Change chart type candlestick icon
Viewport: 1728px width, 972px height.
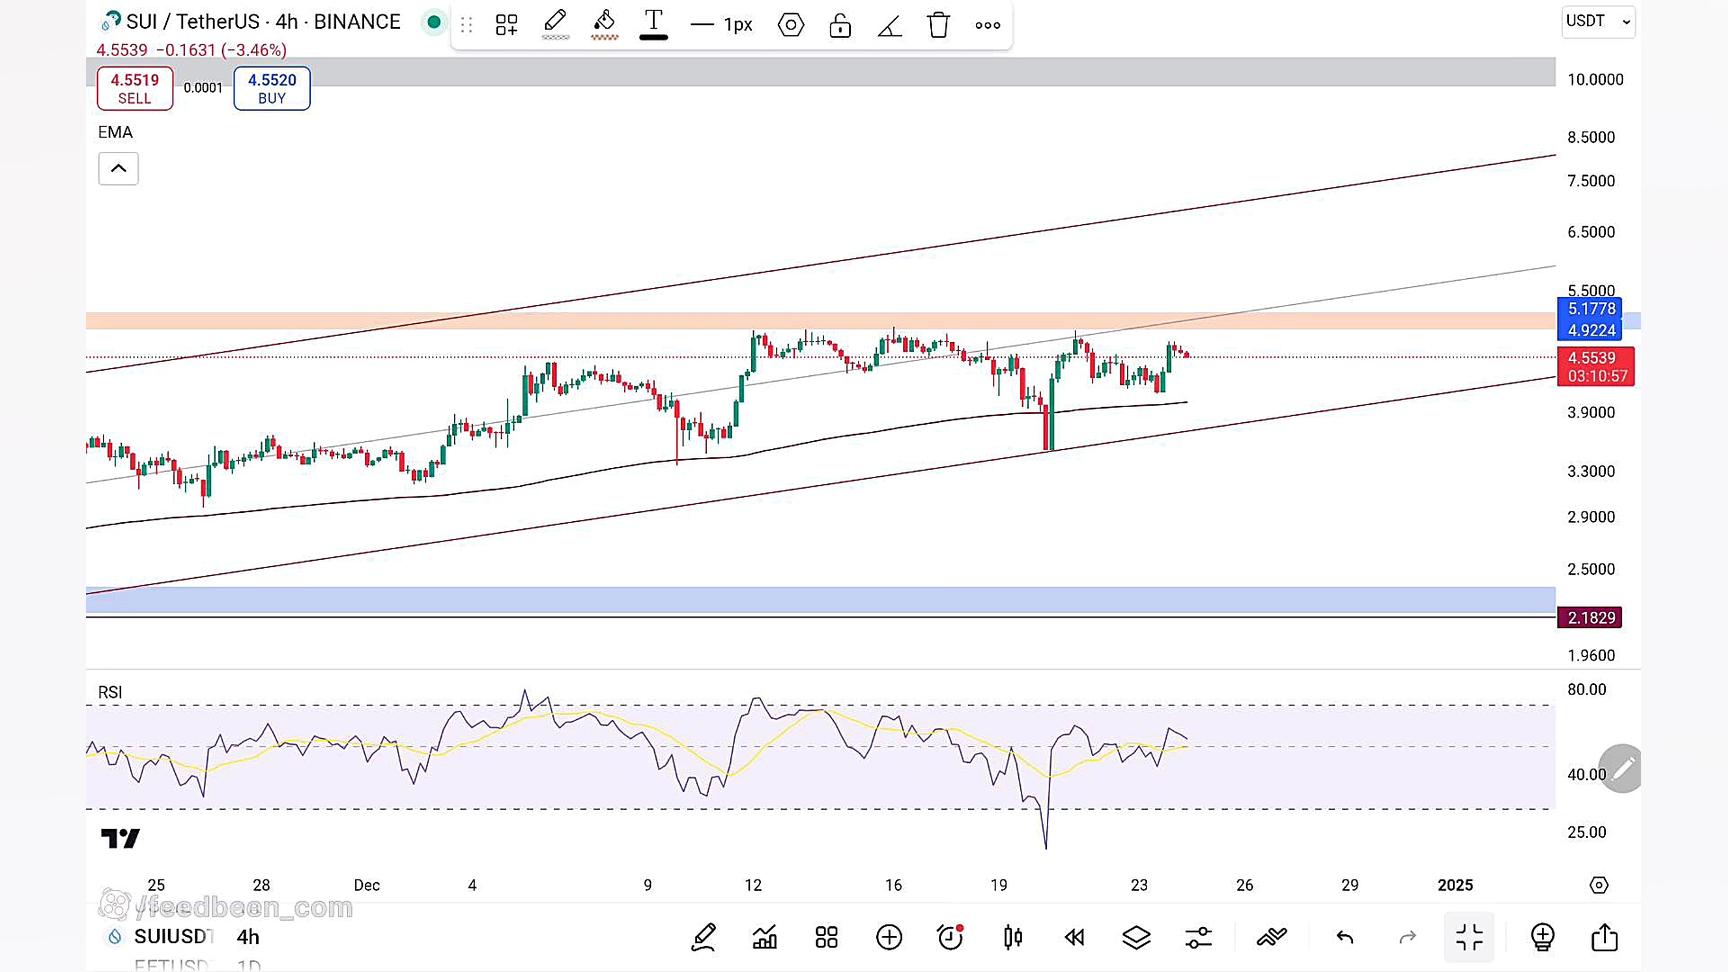click(1013, 937)
